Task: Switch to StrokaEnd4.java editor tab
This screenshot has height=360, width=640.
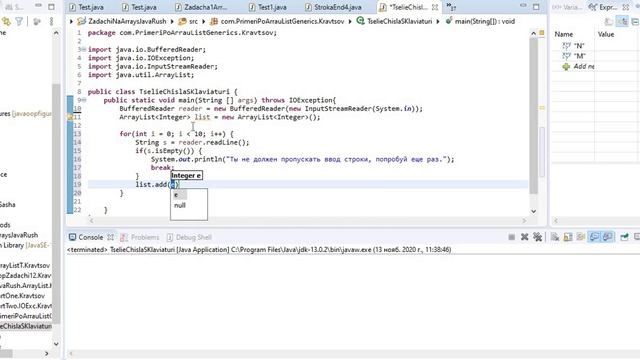Action: 333,7
